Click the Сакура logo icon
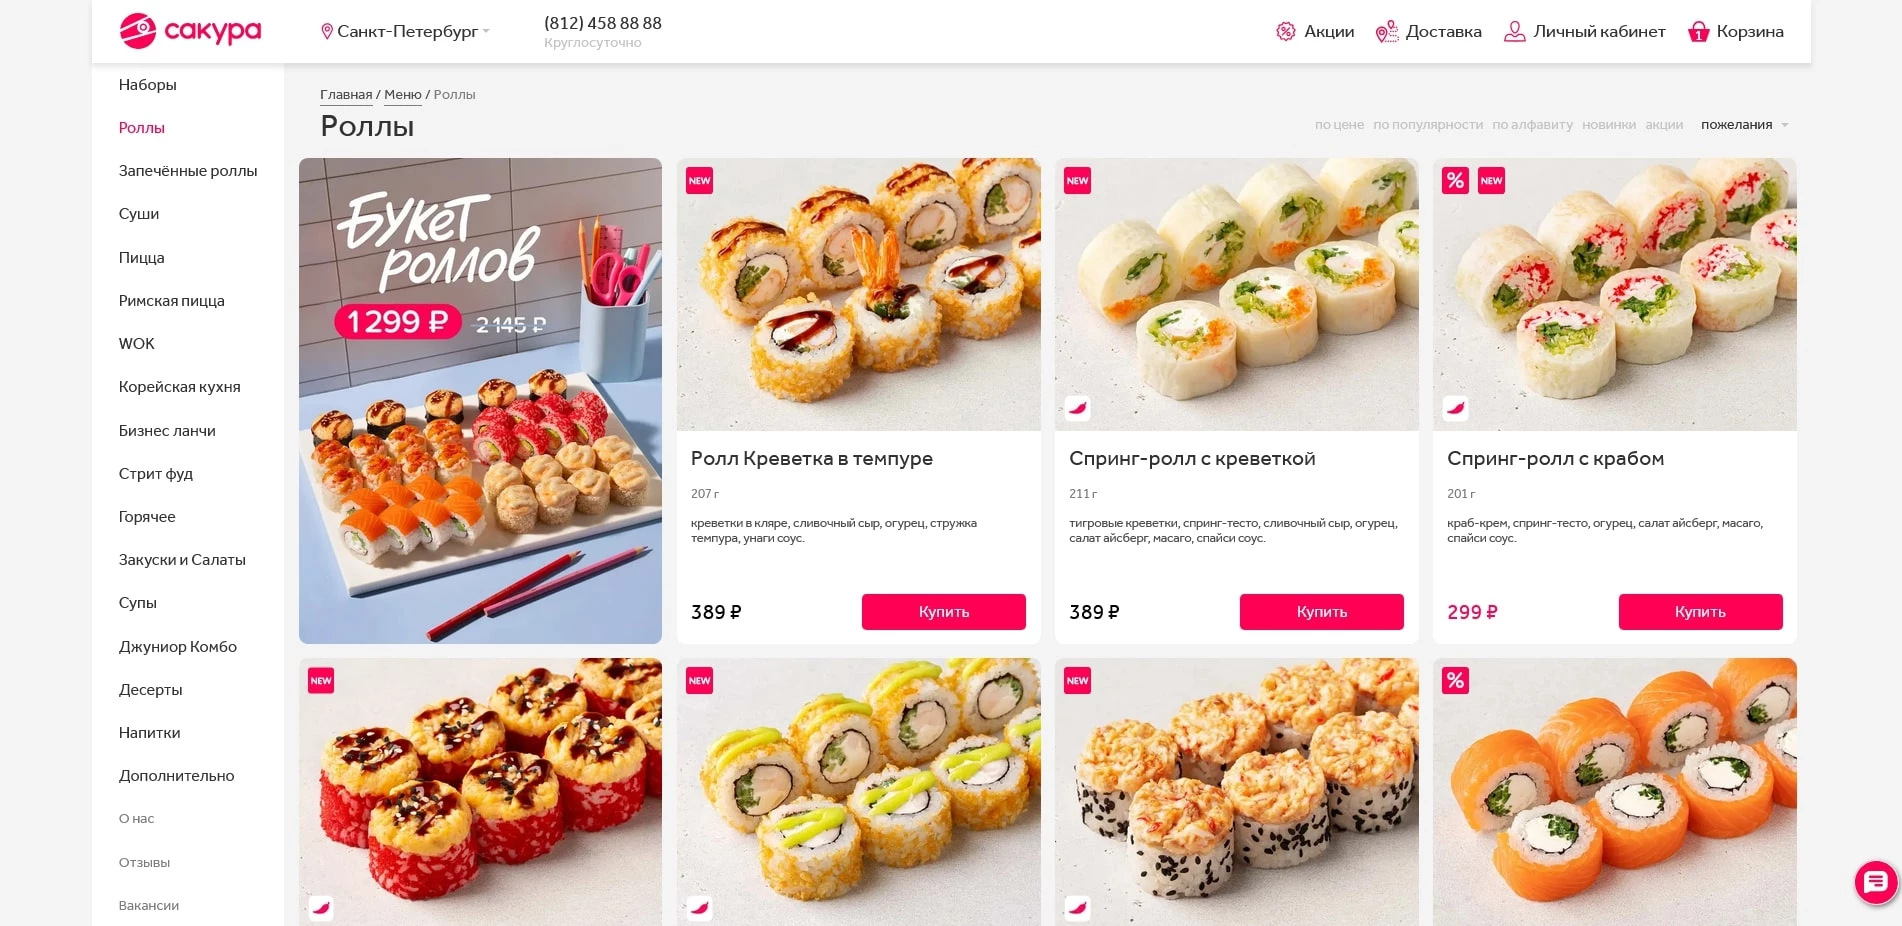1902x926 pixels. click(138, 31)
